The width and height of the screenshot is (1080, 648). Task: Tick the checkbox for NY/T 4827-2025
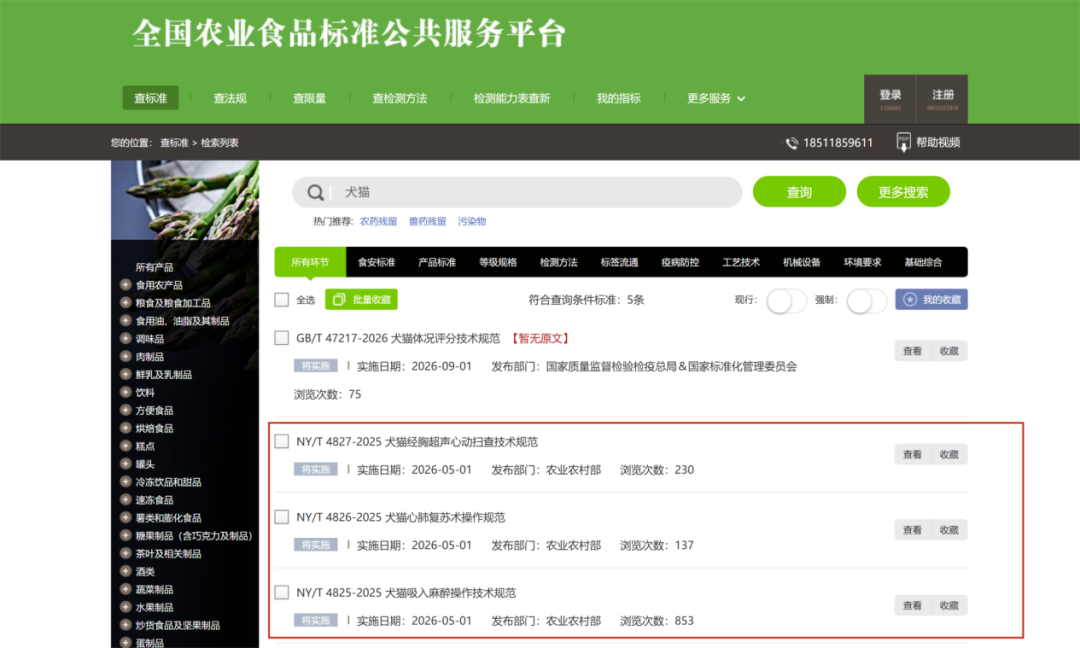(x=282, y=442)
